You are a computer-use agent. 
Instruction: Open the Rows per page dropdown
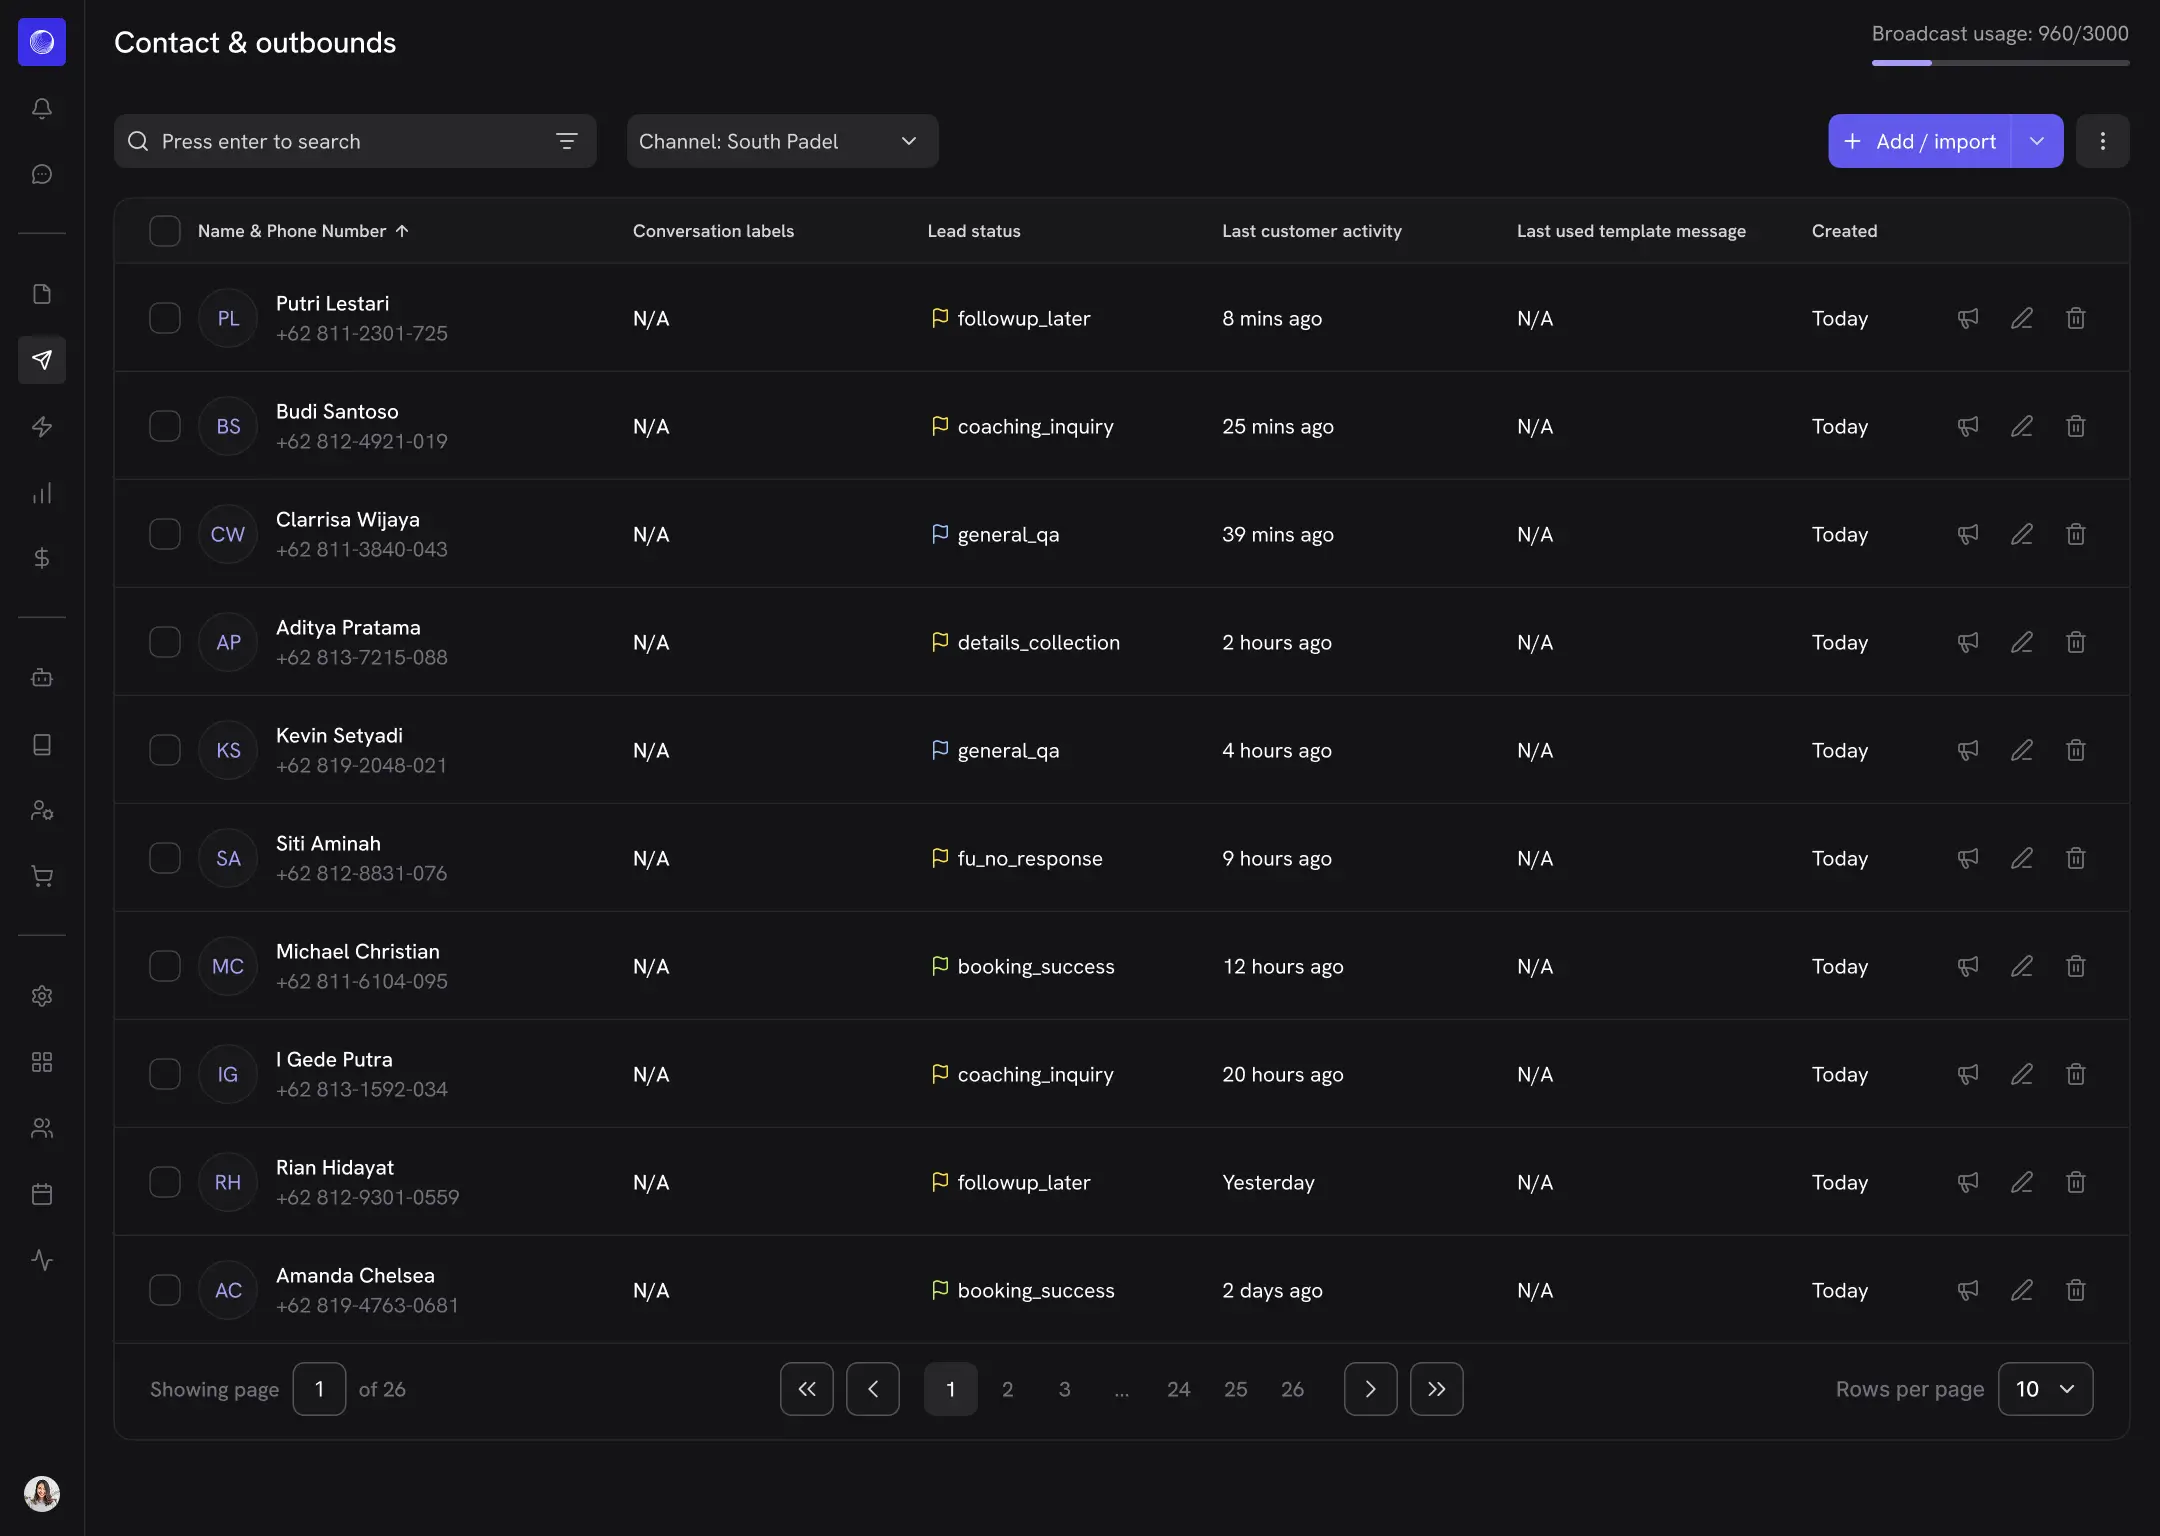point(2045,1389)
